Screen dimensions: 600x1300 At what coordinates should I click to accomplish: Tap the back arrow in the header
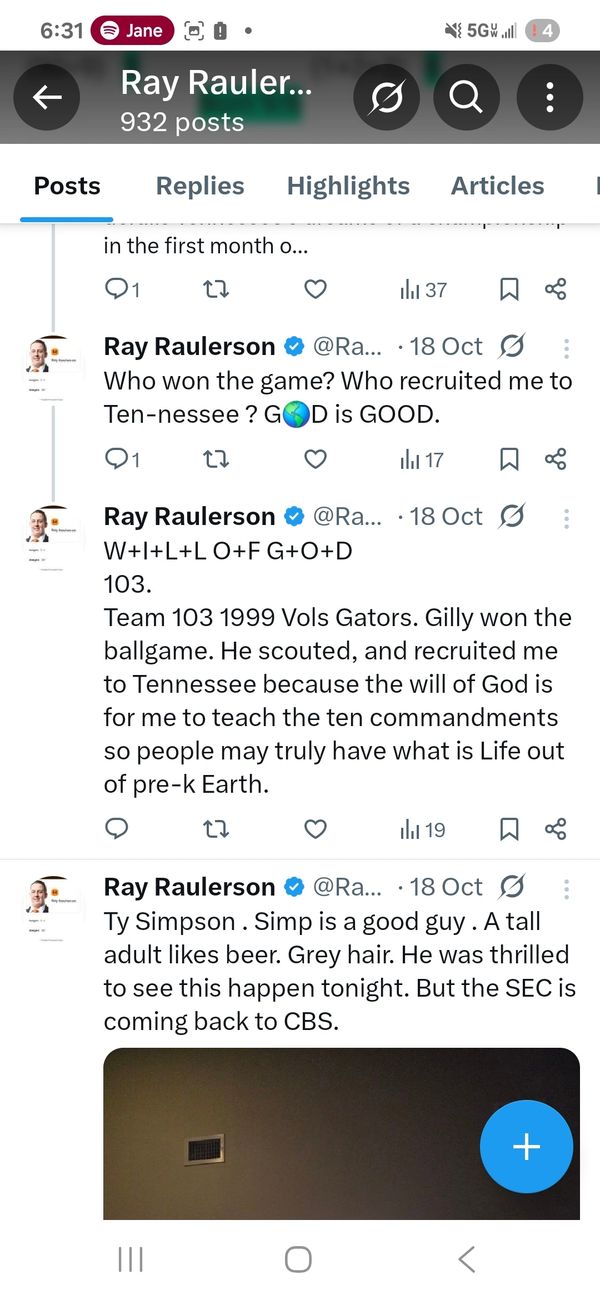47,97
